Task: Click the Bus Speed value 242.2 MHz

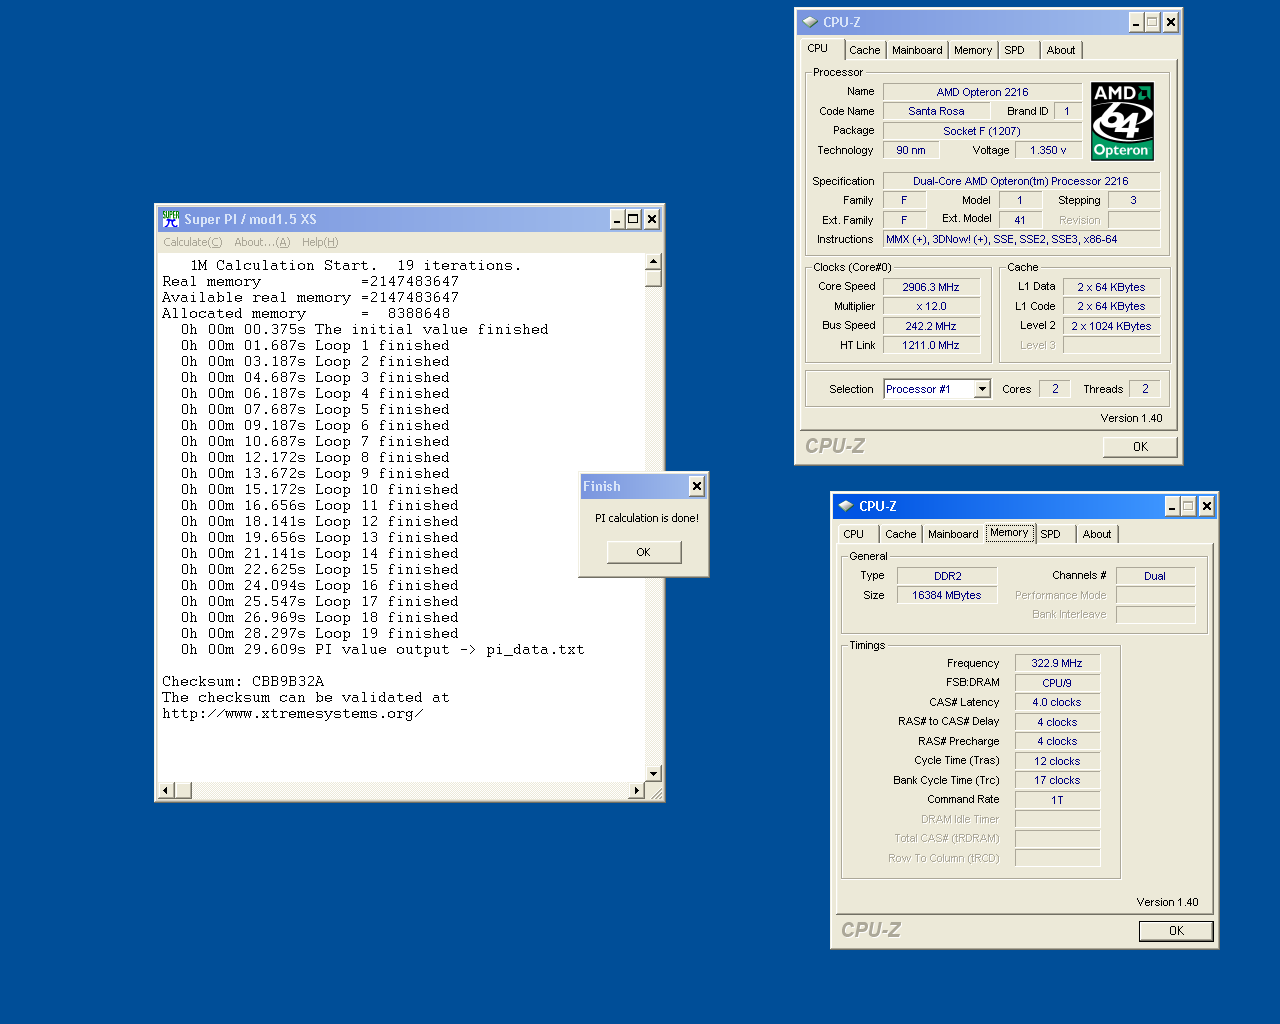Action: [x=931, y=326]
